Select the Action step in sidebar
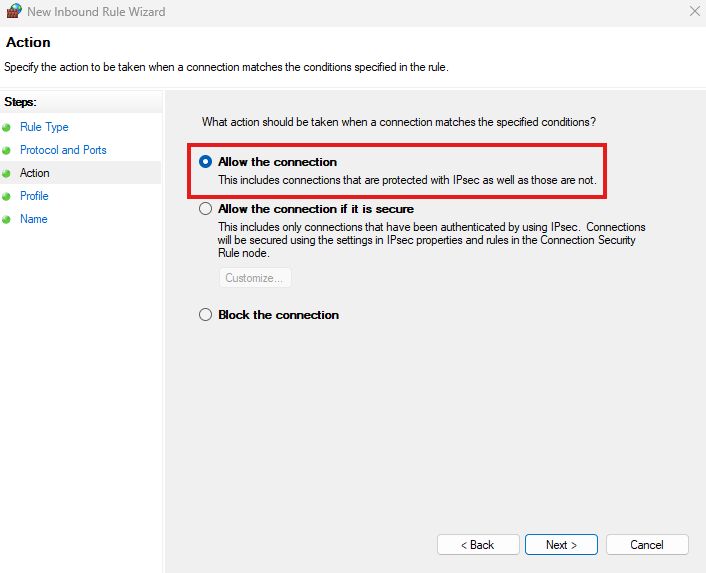The image size is (706, 573). 35,173
